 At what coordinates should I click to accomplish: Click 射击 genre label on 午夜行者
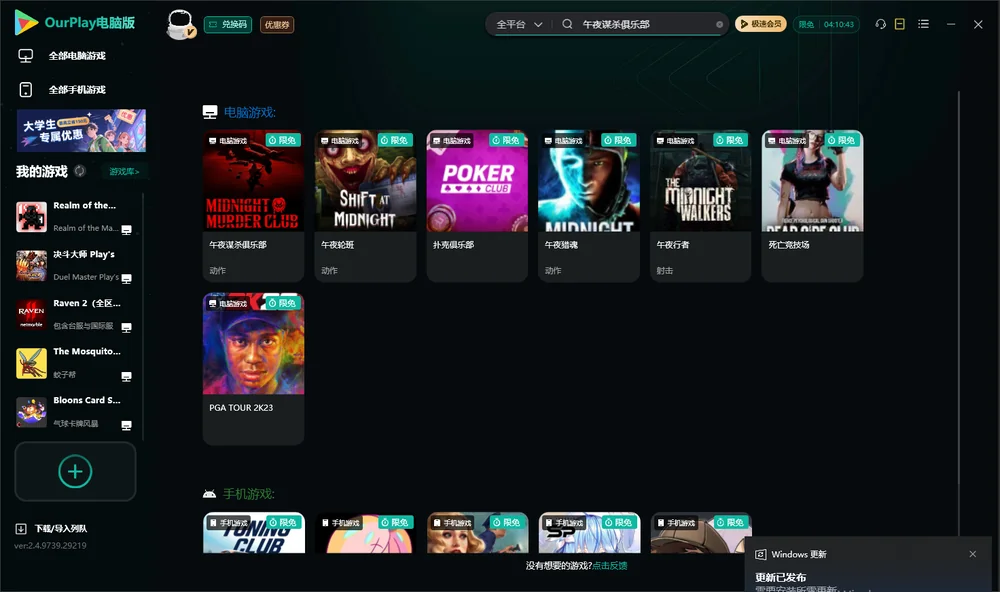click(665, 270)
